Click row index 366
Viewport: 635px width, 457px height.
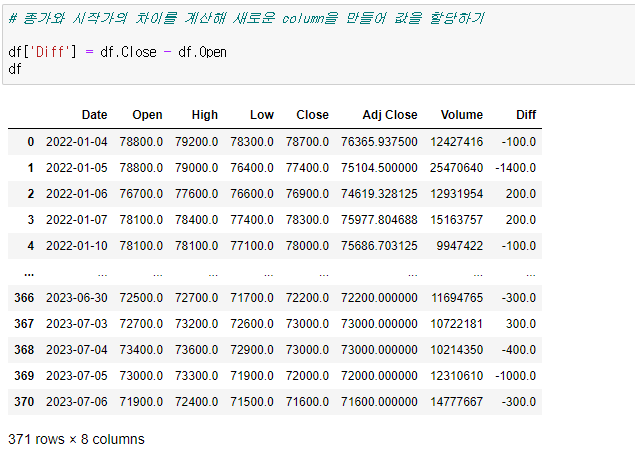(24, 298)
